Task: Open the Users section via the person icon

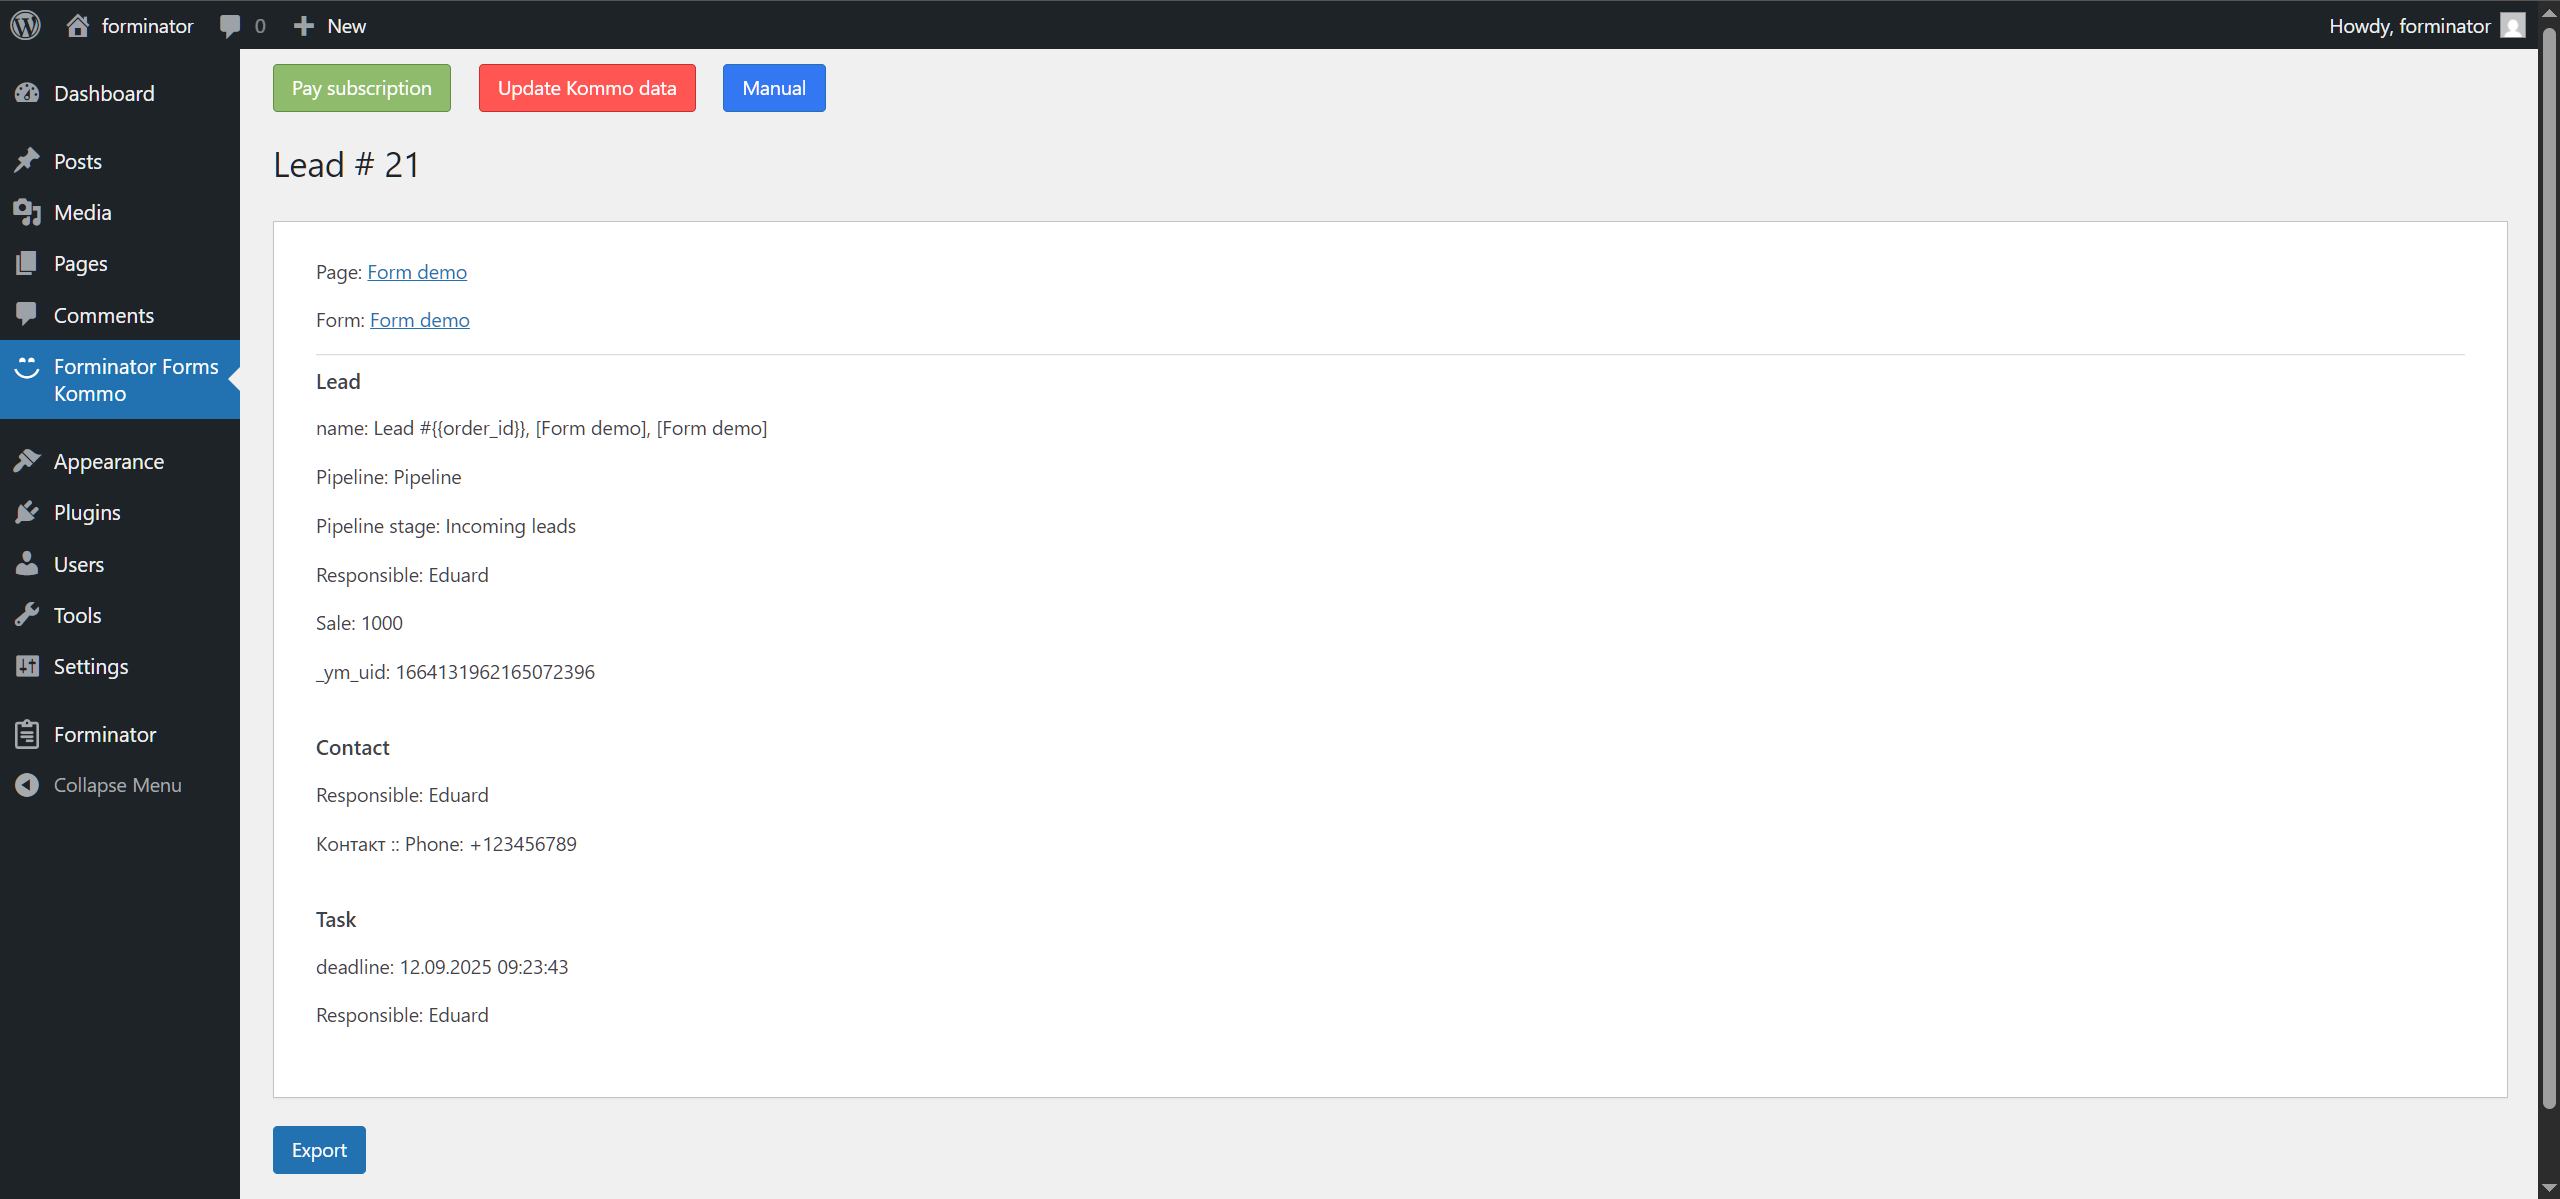Action: click(x=28, y=563)
